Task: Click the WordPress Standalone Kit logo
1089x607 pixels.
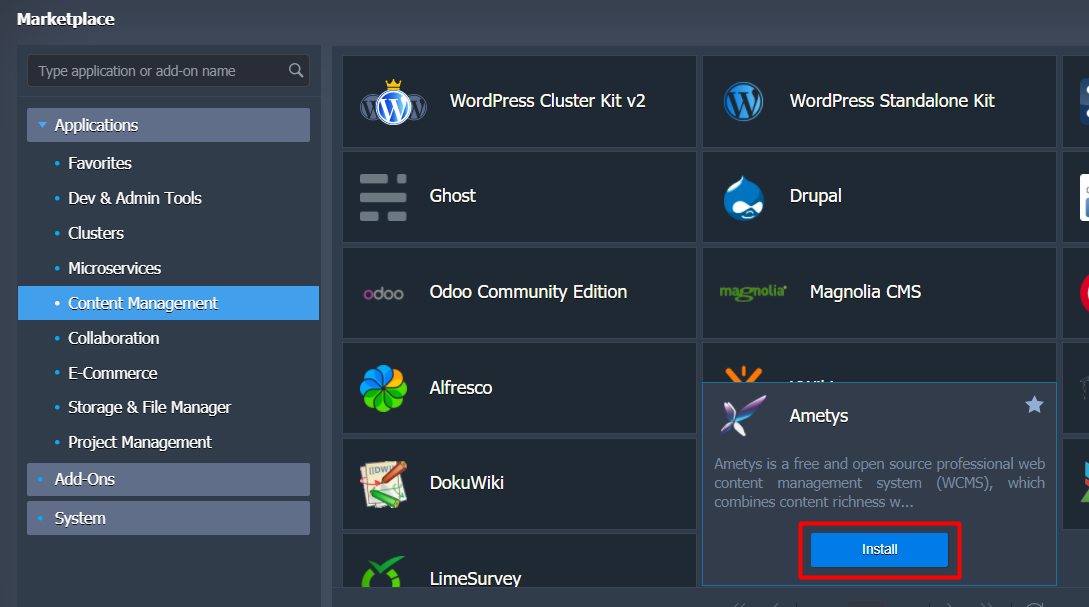Action: (x=743, y=101)
